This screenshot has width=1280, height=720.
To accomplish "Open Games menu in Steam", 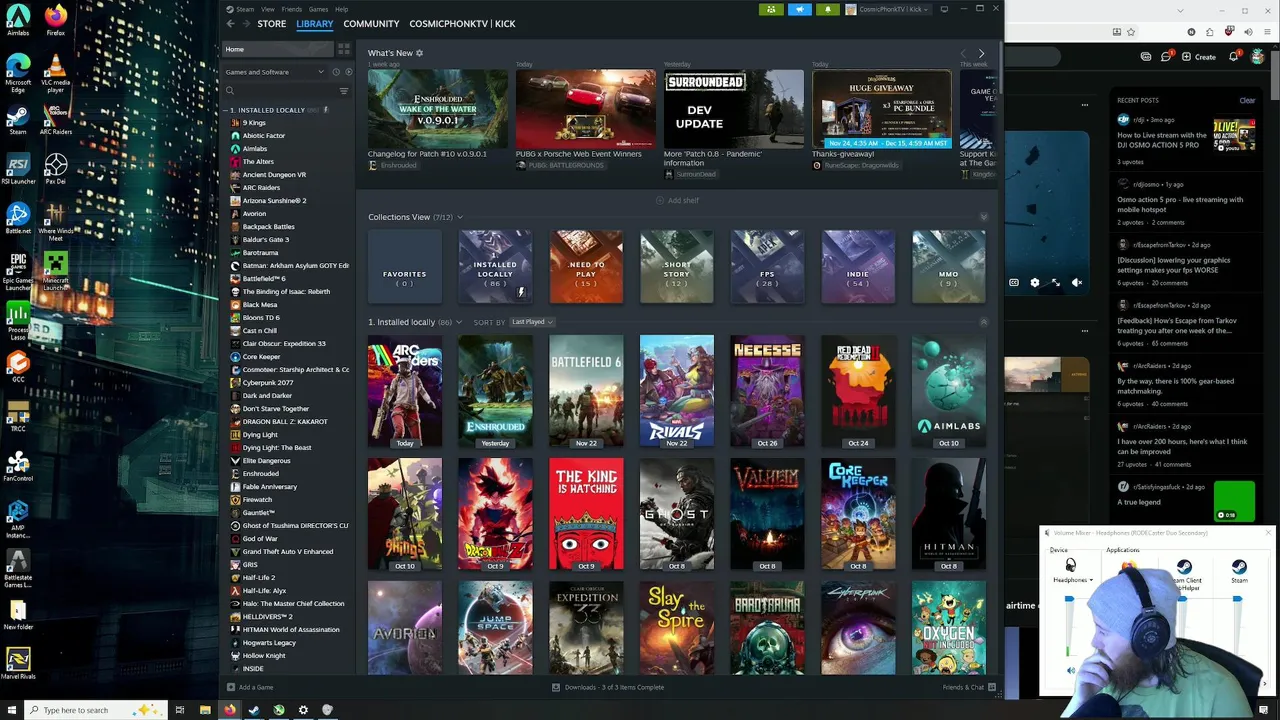I will (x=318, y=9).
